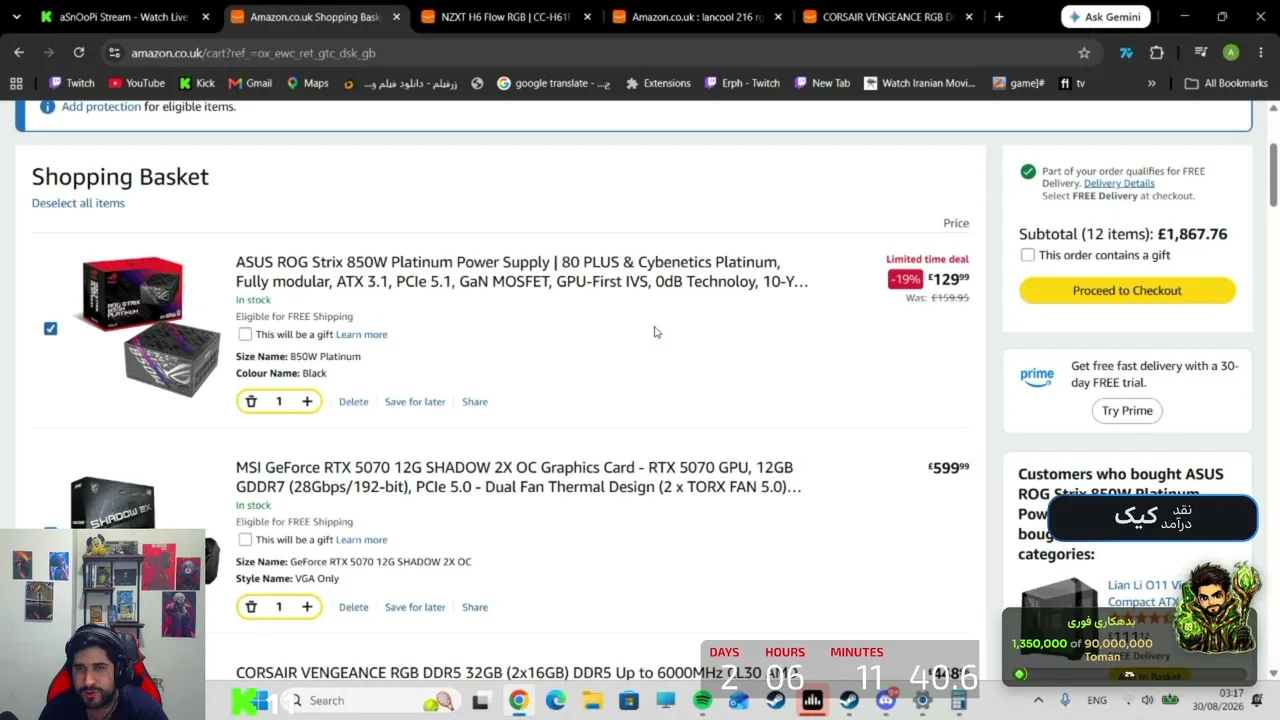Open the media control icon in Chrome toolbar
1280x720 pixels.
(x=1201, y=53)
